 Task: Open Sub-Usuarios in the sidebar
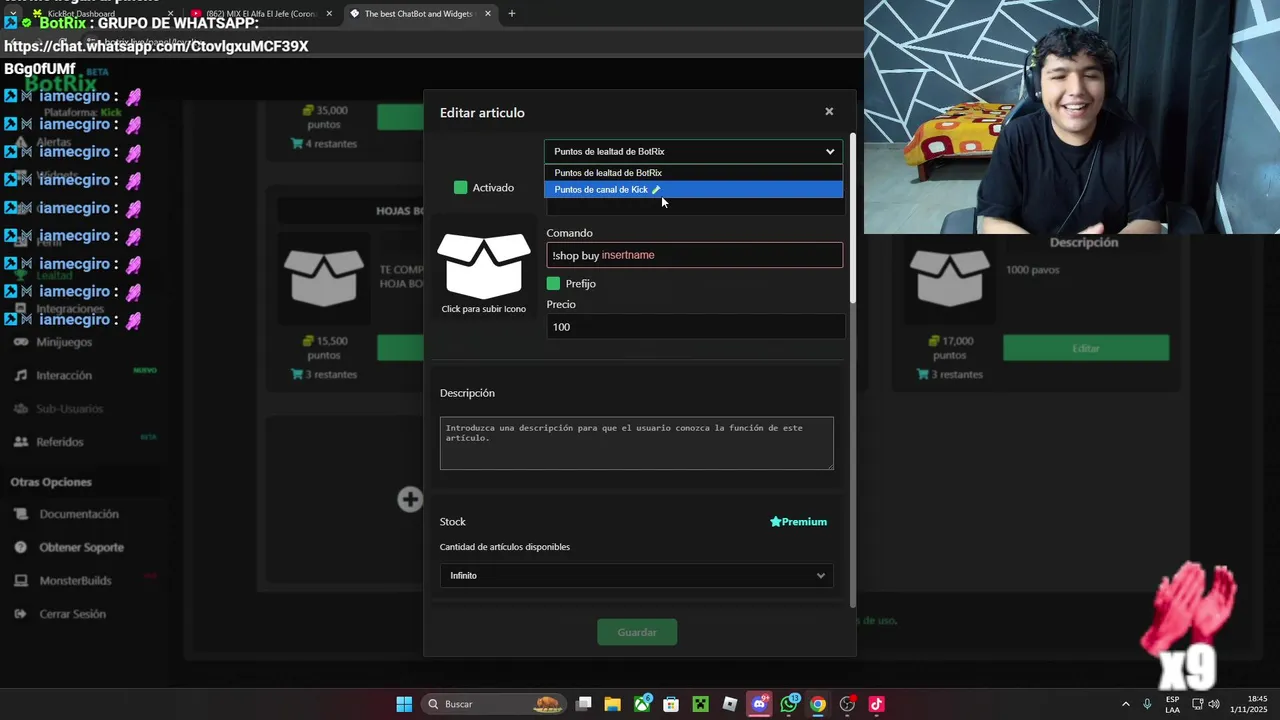[x=69, y=408]
